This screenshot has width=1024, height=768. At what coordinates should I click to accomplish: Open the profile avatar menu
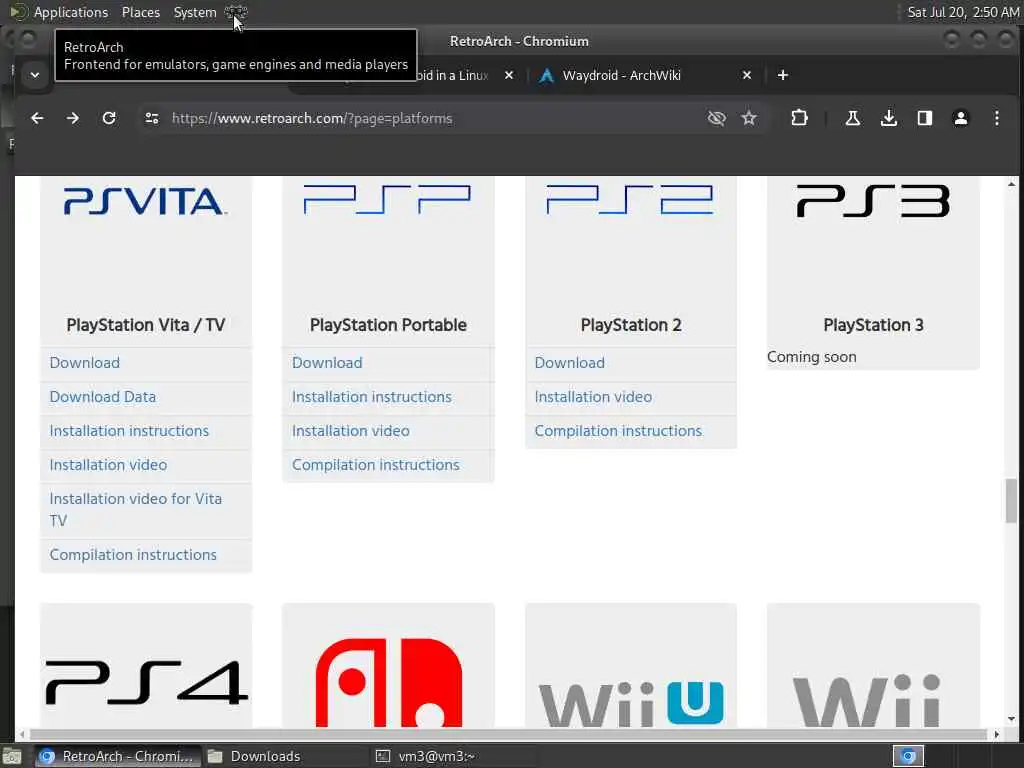point(961,118)
